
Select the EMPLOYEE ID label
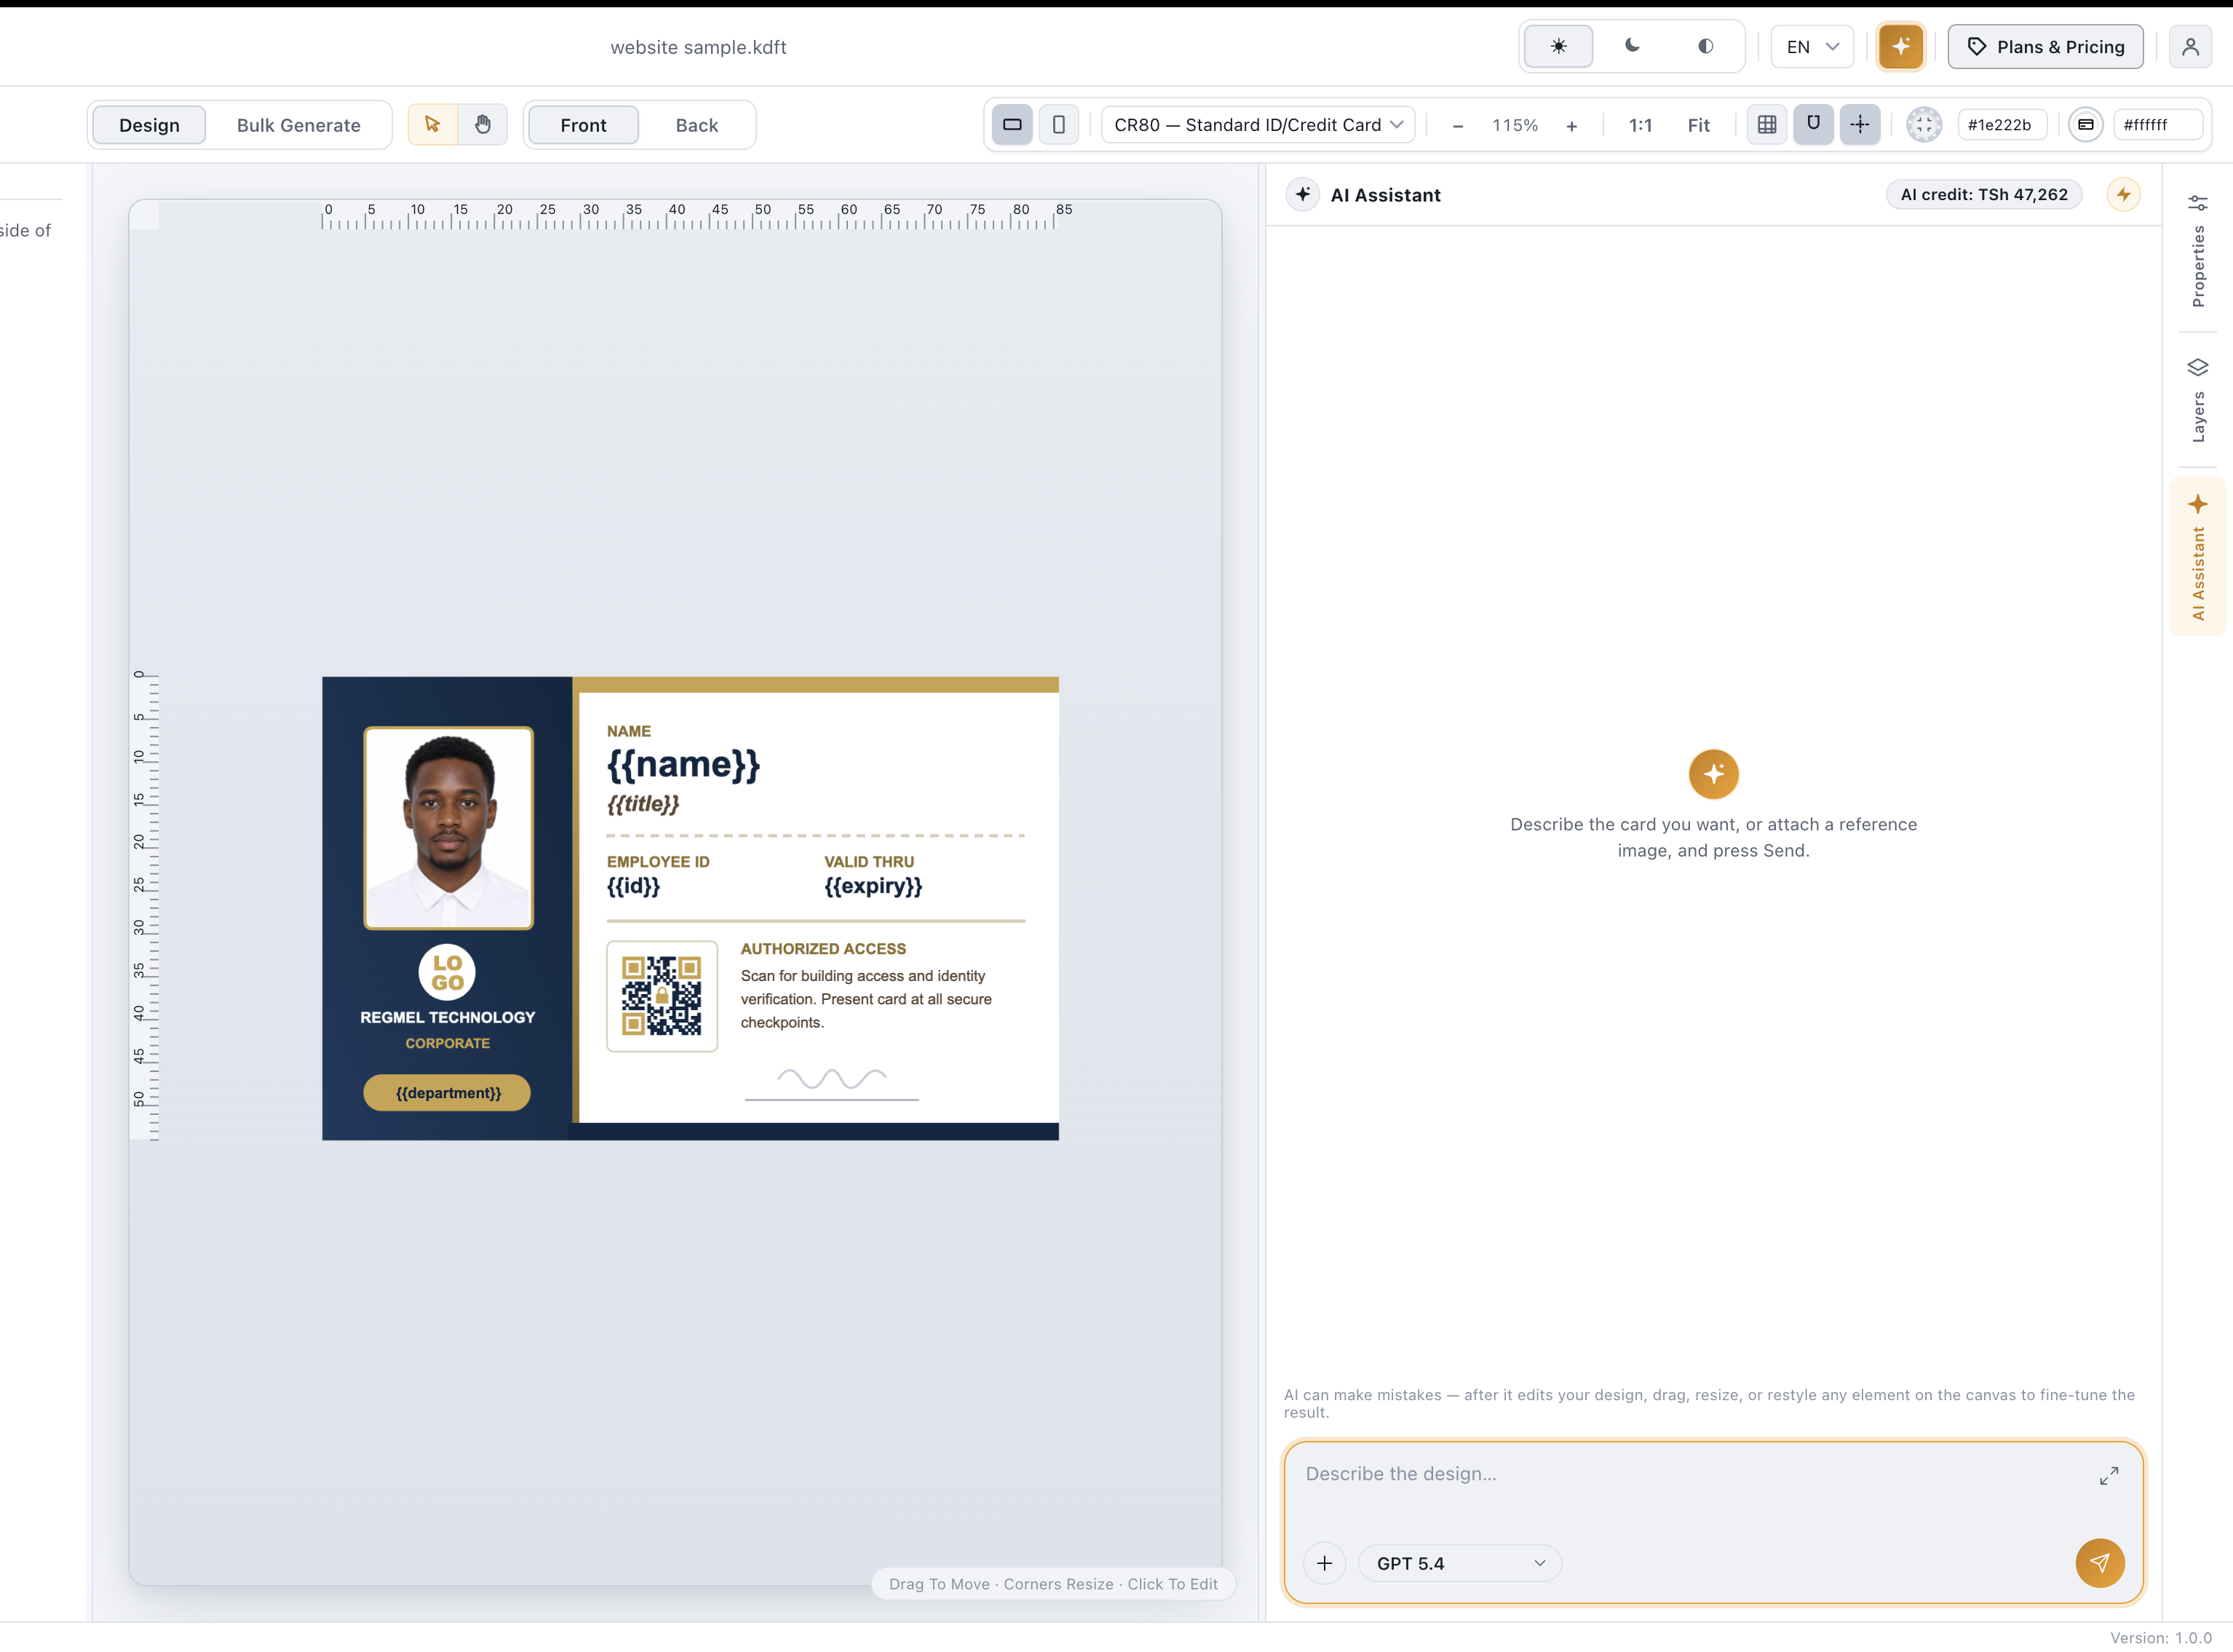[x=658, y=861]
